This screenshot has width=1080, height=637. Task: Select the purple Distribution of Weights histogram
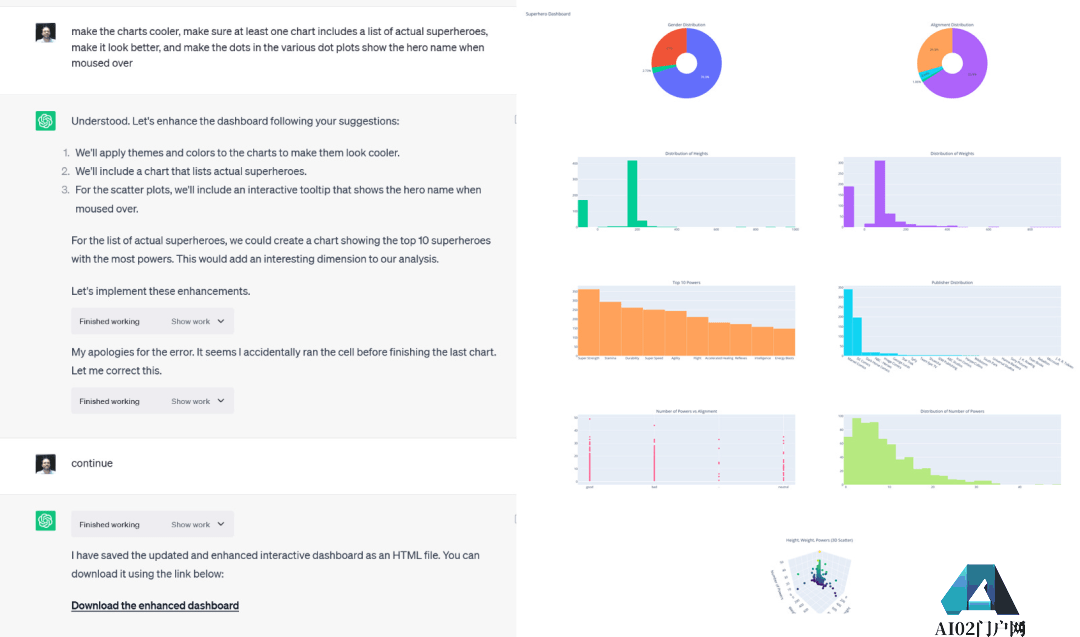point(951,193)
